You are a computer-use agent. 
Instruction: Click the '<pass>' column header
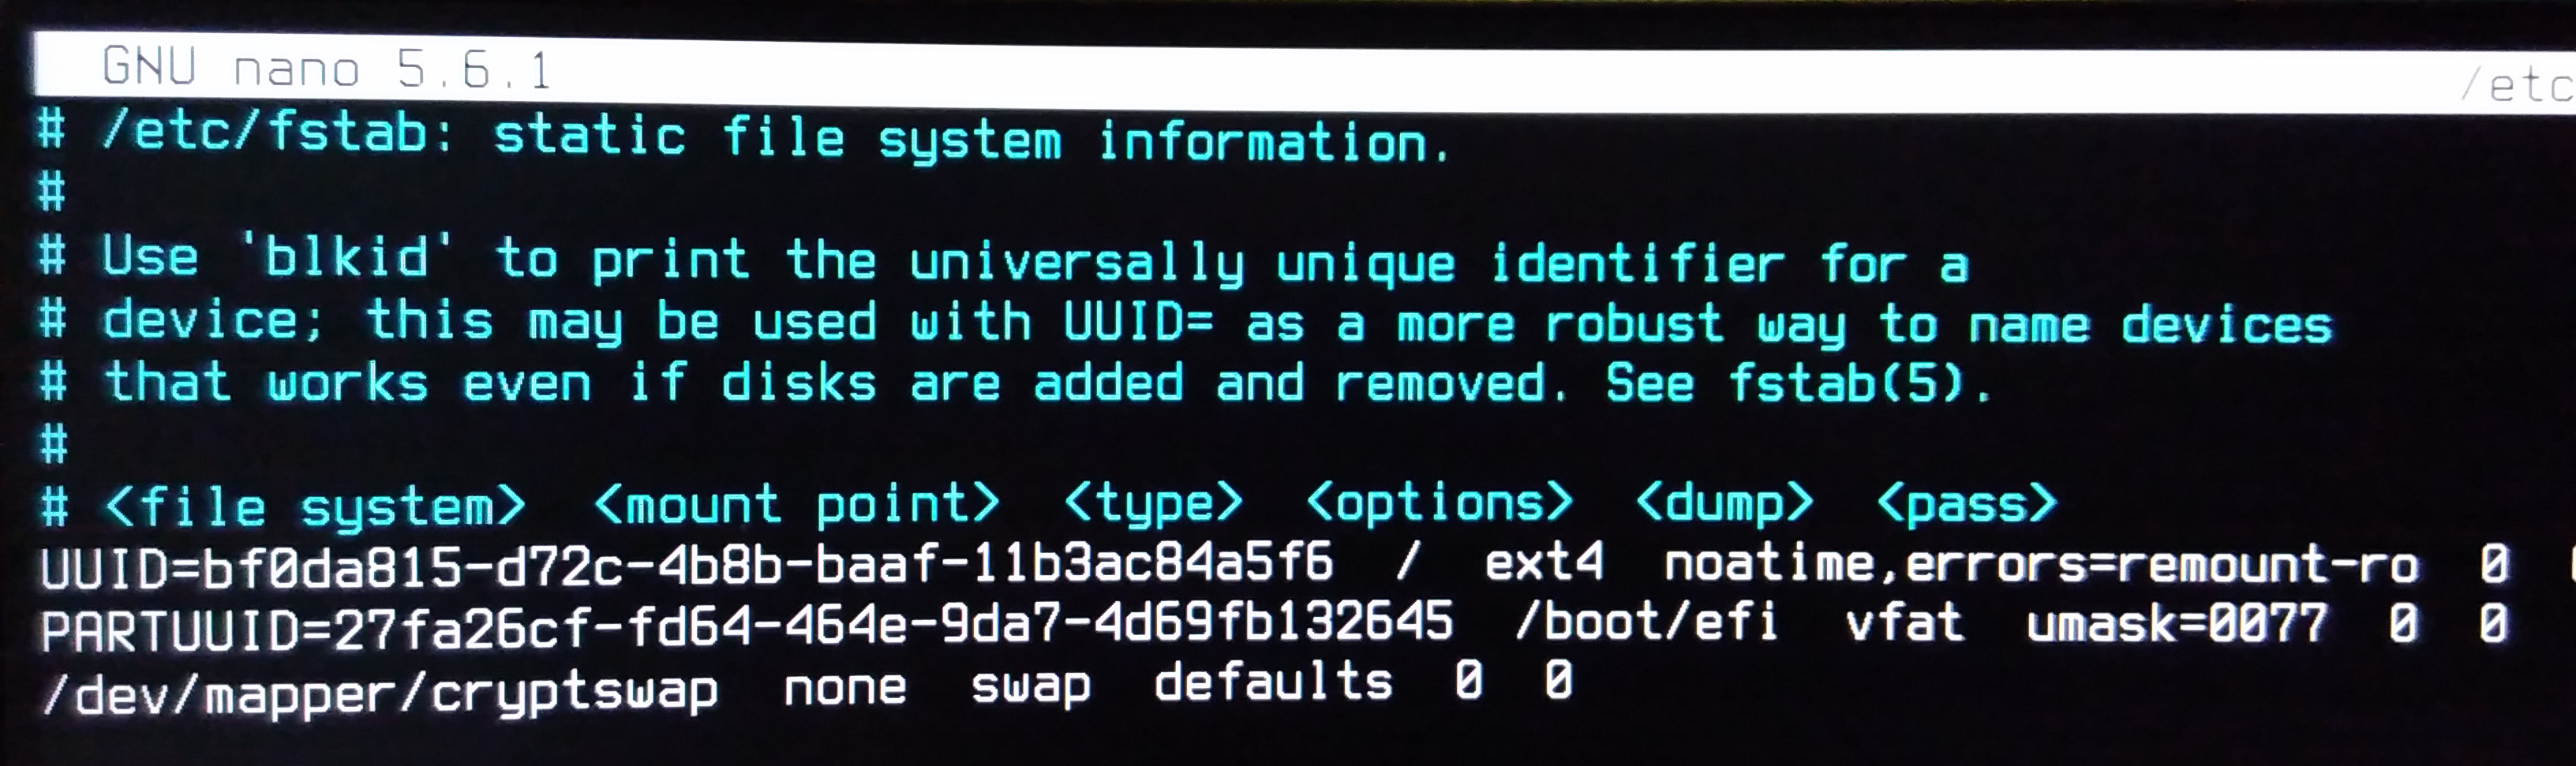click(x=1967, y=504)
